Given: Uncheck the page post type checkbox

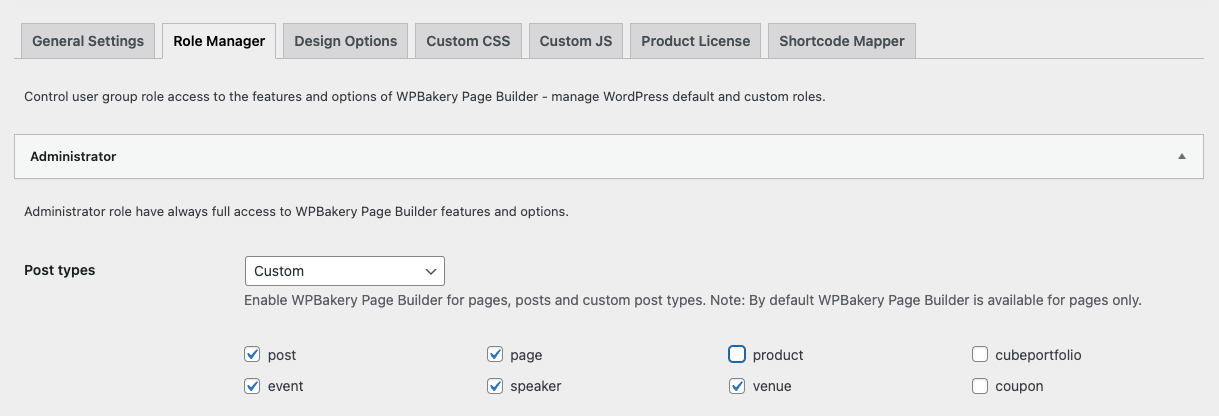Looking at the screenshot, I should (494, 355).
